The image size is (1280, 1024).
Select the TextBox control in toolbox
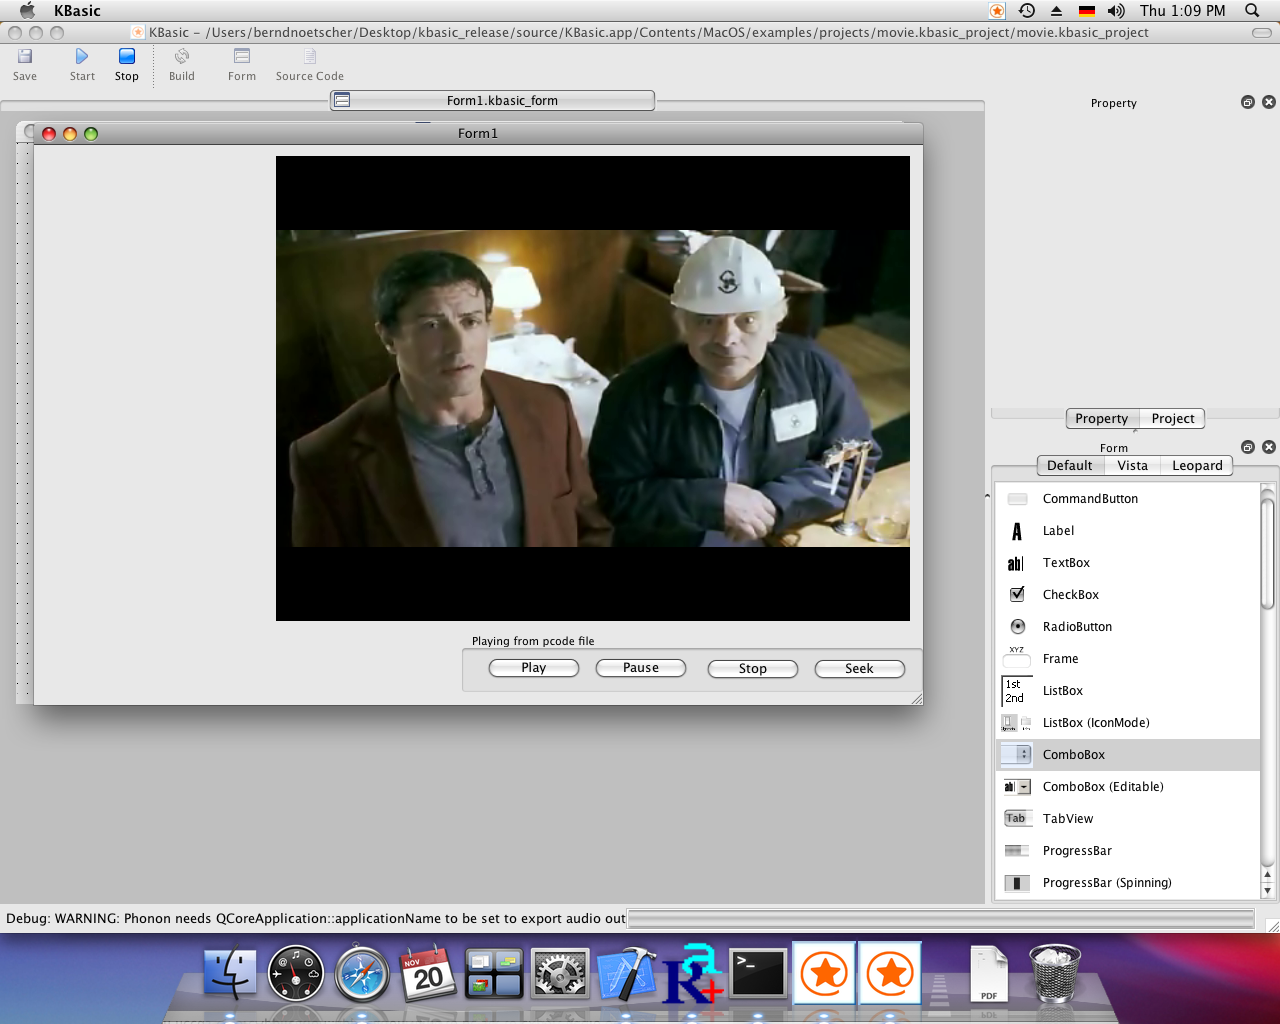point(1066,563)
